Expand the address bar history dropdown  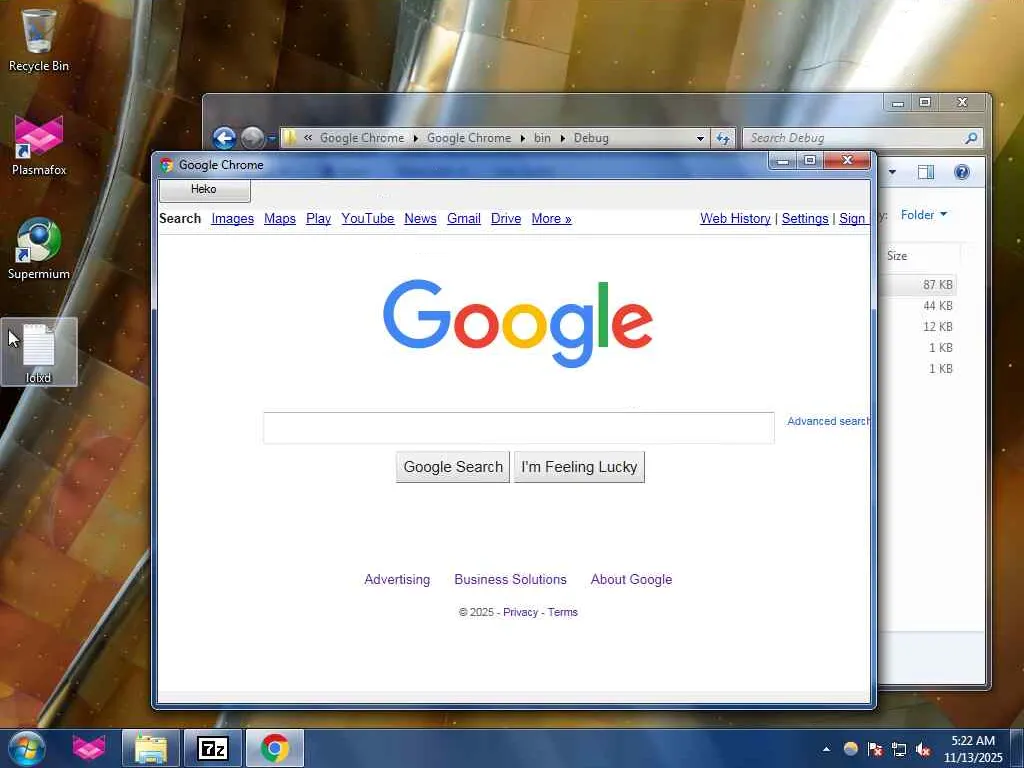[x=700, y=138]
